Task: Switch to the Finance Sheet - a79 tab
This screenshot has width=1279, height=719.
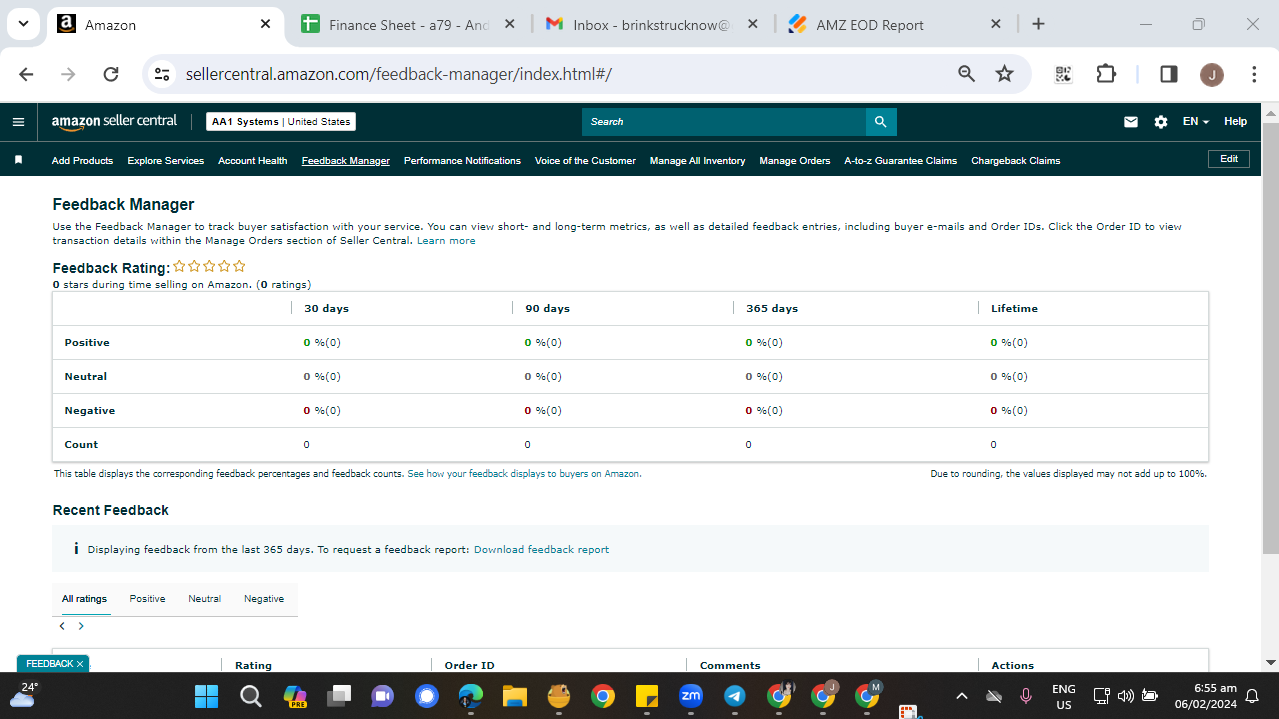Action: 408,25
